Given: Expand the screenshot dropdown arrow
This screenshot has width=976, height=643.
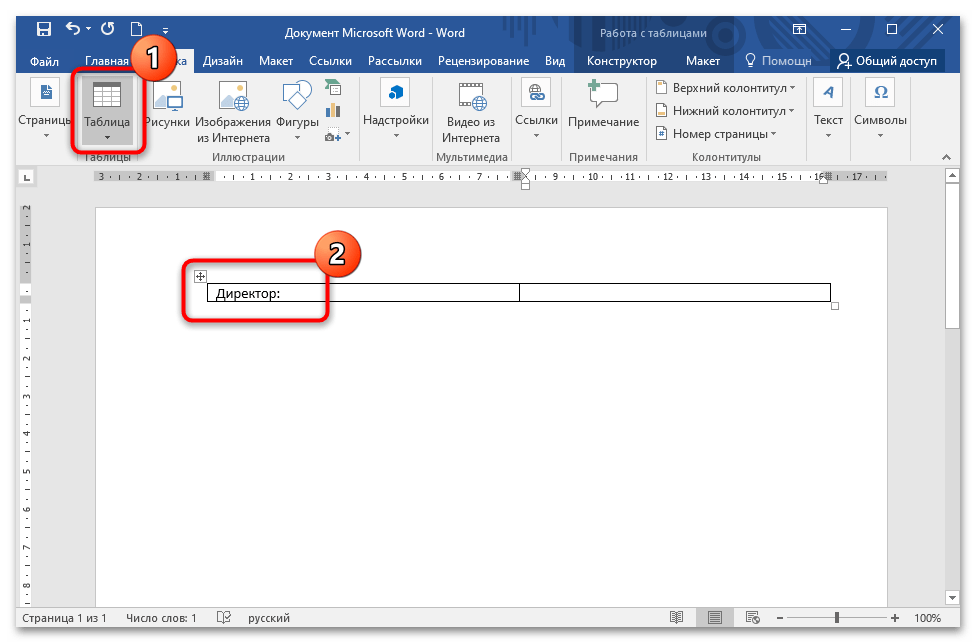Looking at the screenshot, I should pos(347,134).
